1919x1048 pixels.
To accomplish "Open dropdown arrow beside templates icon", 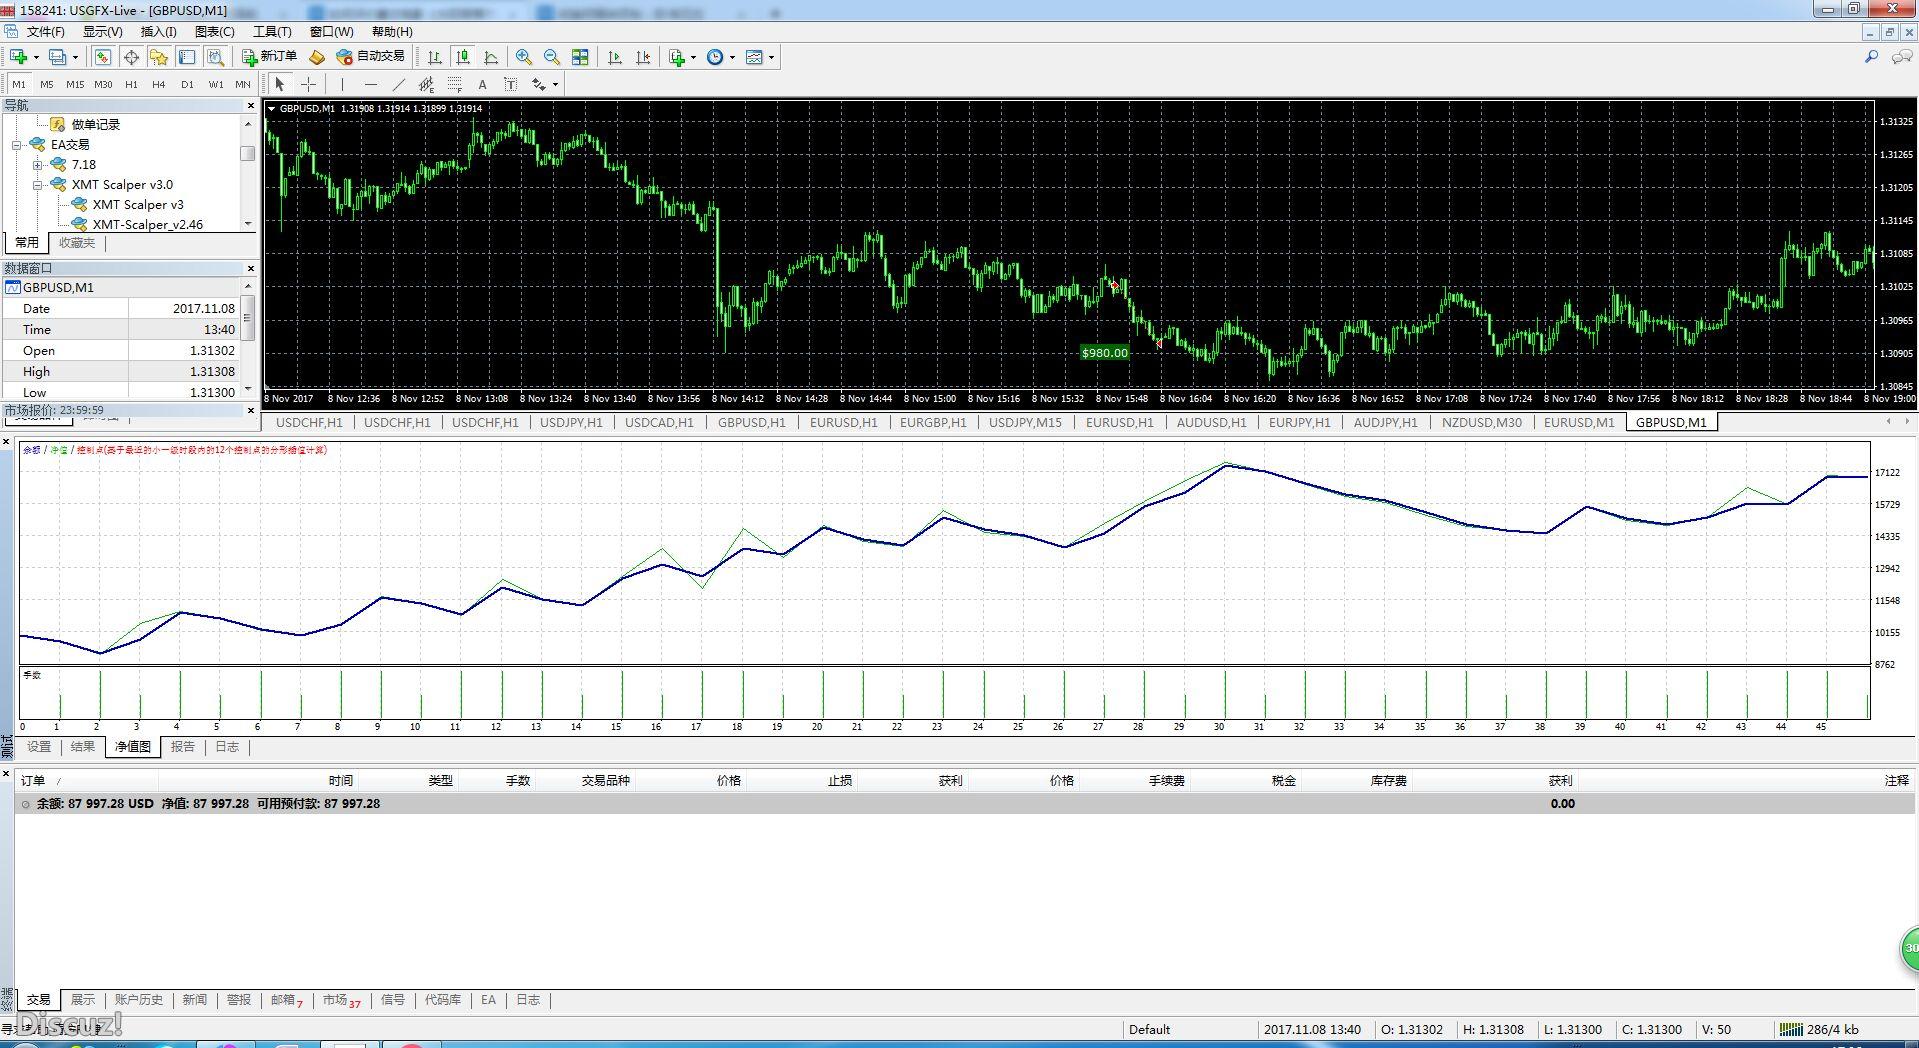I will coord(771,57).
